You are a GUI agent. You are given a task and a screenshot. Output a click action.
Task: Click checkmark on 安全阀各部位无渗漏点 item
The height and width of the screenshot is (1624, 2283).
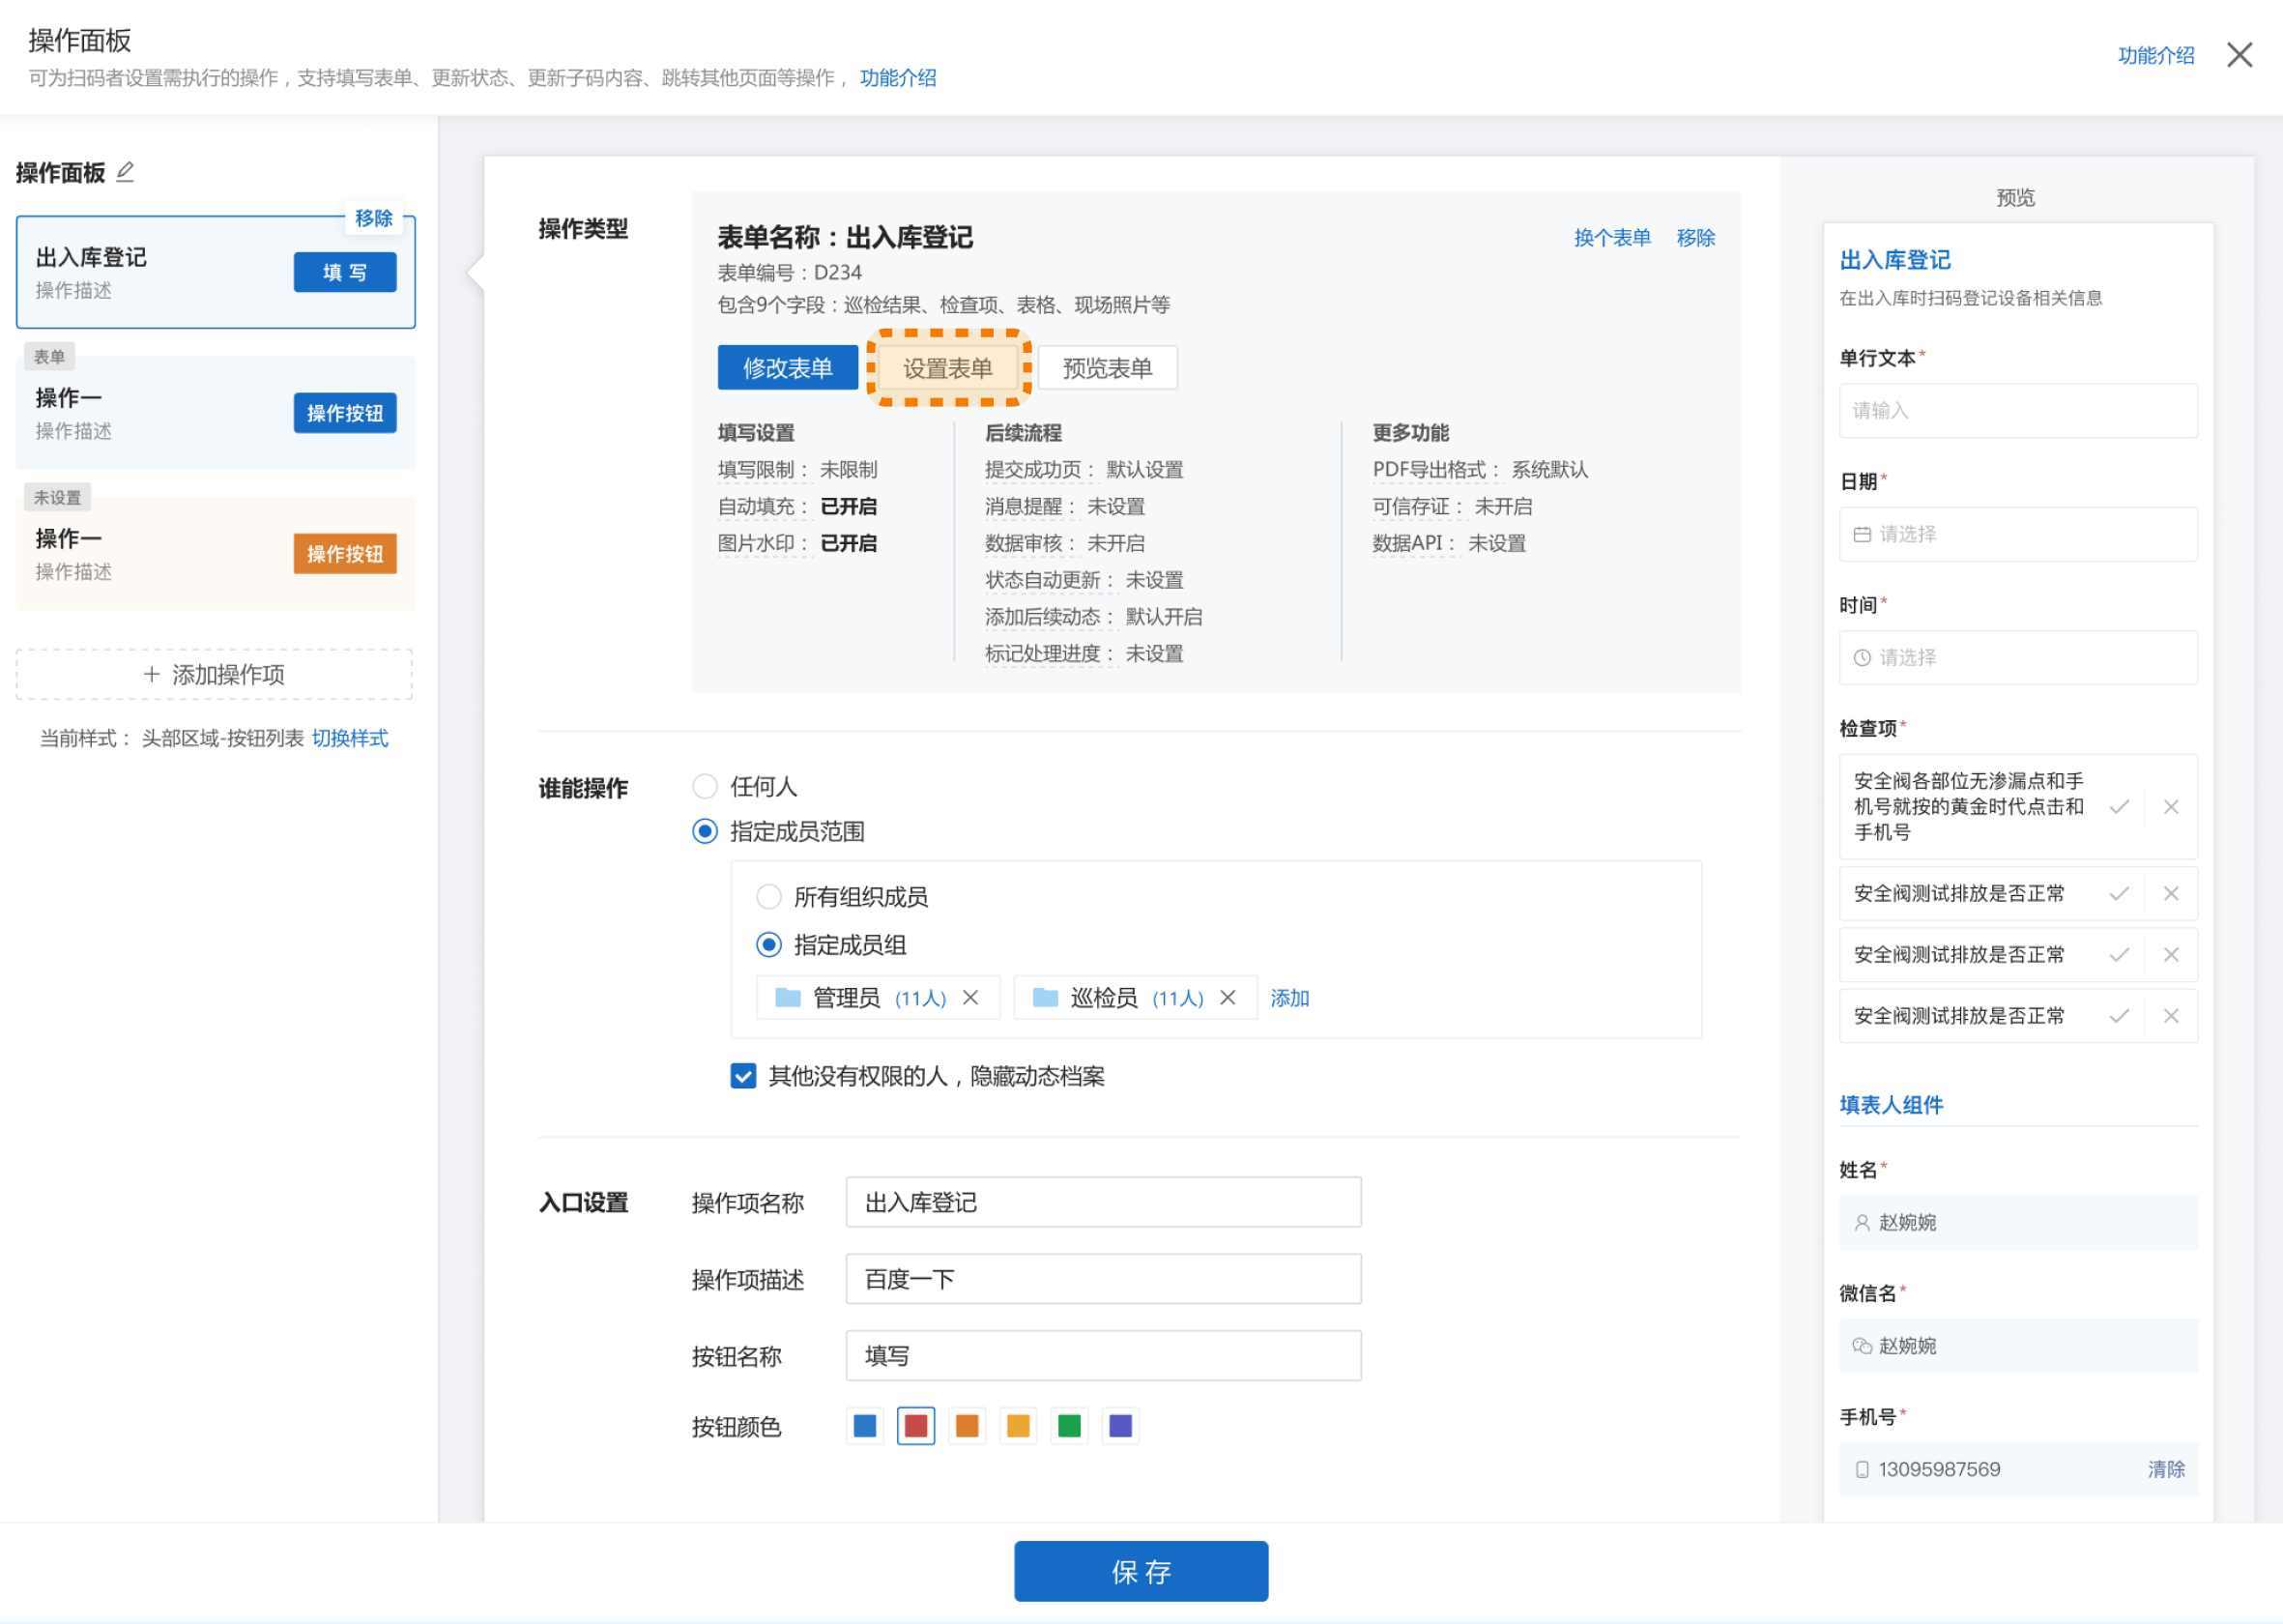click(2119, 806)
